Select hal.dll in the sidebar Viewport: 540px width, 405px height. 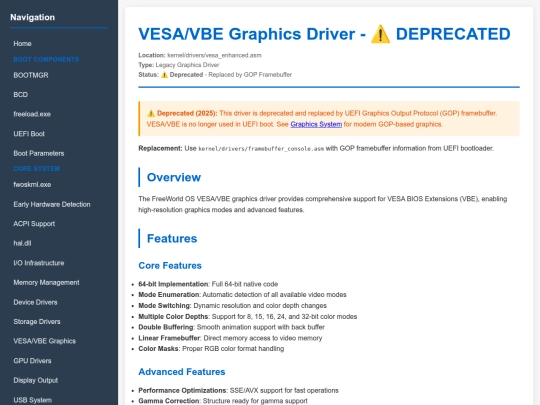click(x=22, y=243)
